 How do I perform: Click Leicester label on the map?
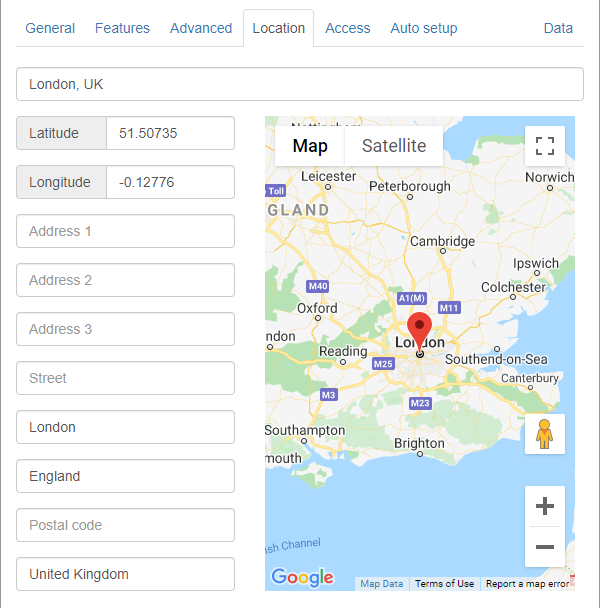point(329,176)
